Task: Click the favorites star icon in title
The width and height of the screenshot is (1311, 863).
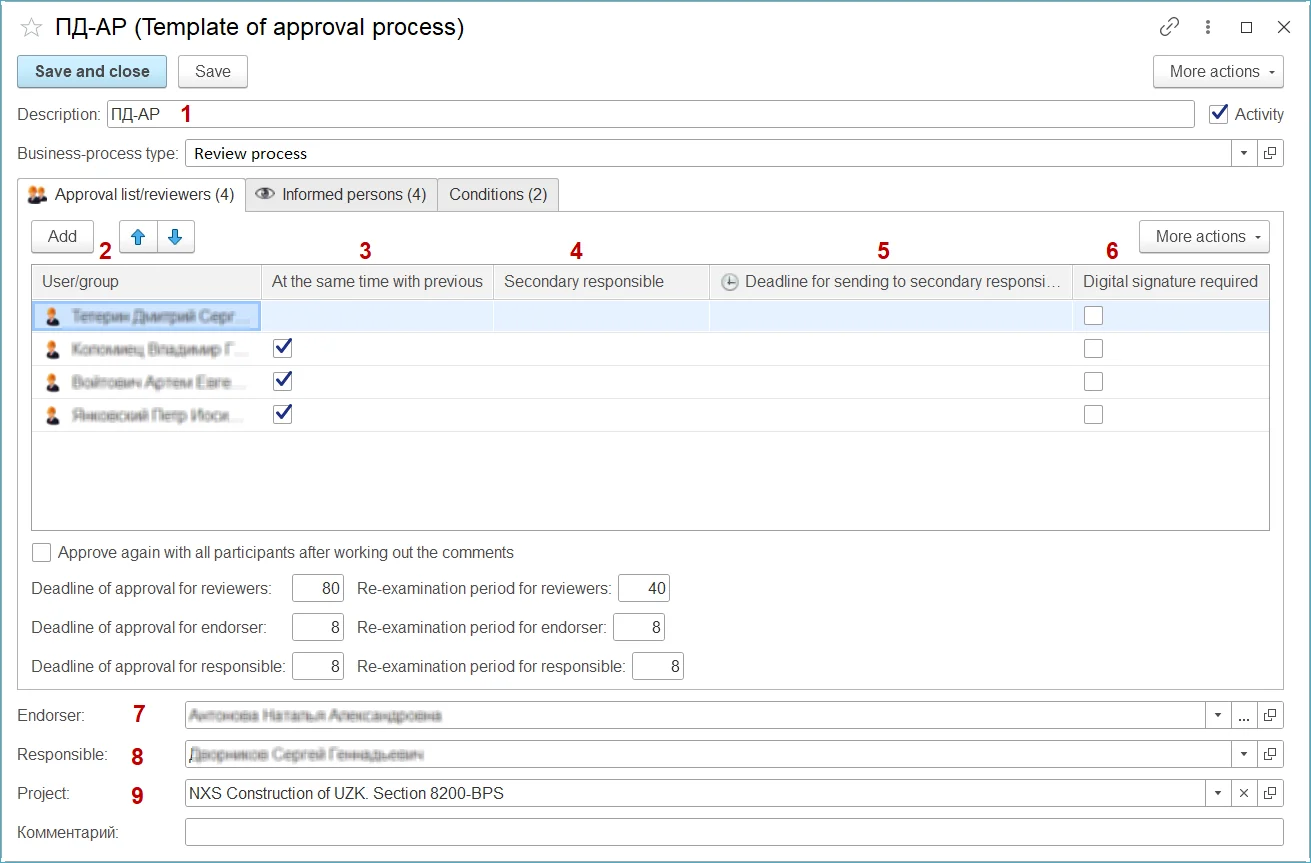Action: [31, 28]
